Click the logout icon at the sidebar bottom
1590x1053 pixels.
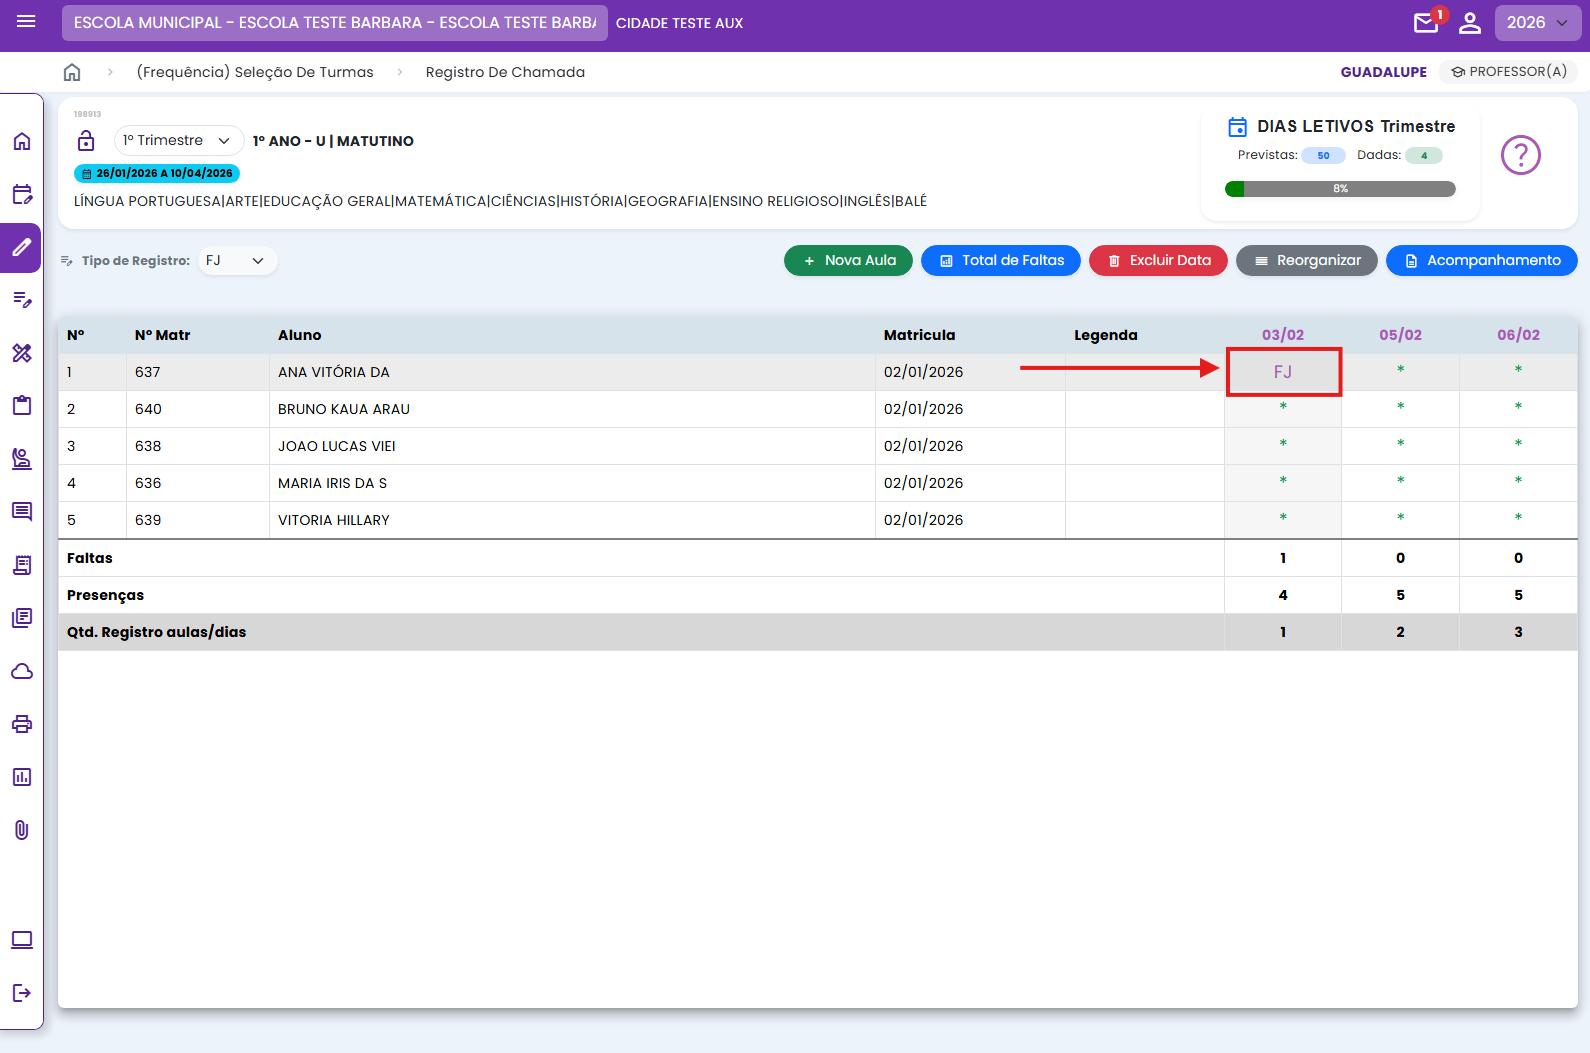tap(22, 993)
